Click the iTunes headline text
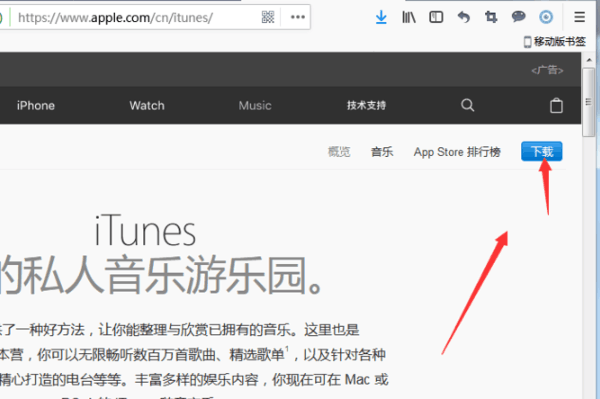Viewport: 600px width, 399px height. pos(145,231)
